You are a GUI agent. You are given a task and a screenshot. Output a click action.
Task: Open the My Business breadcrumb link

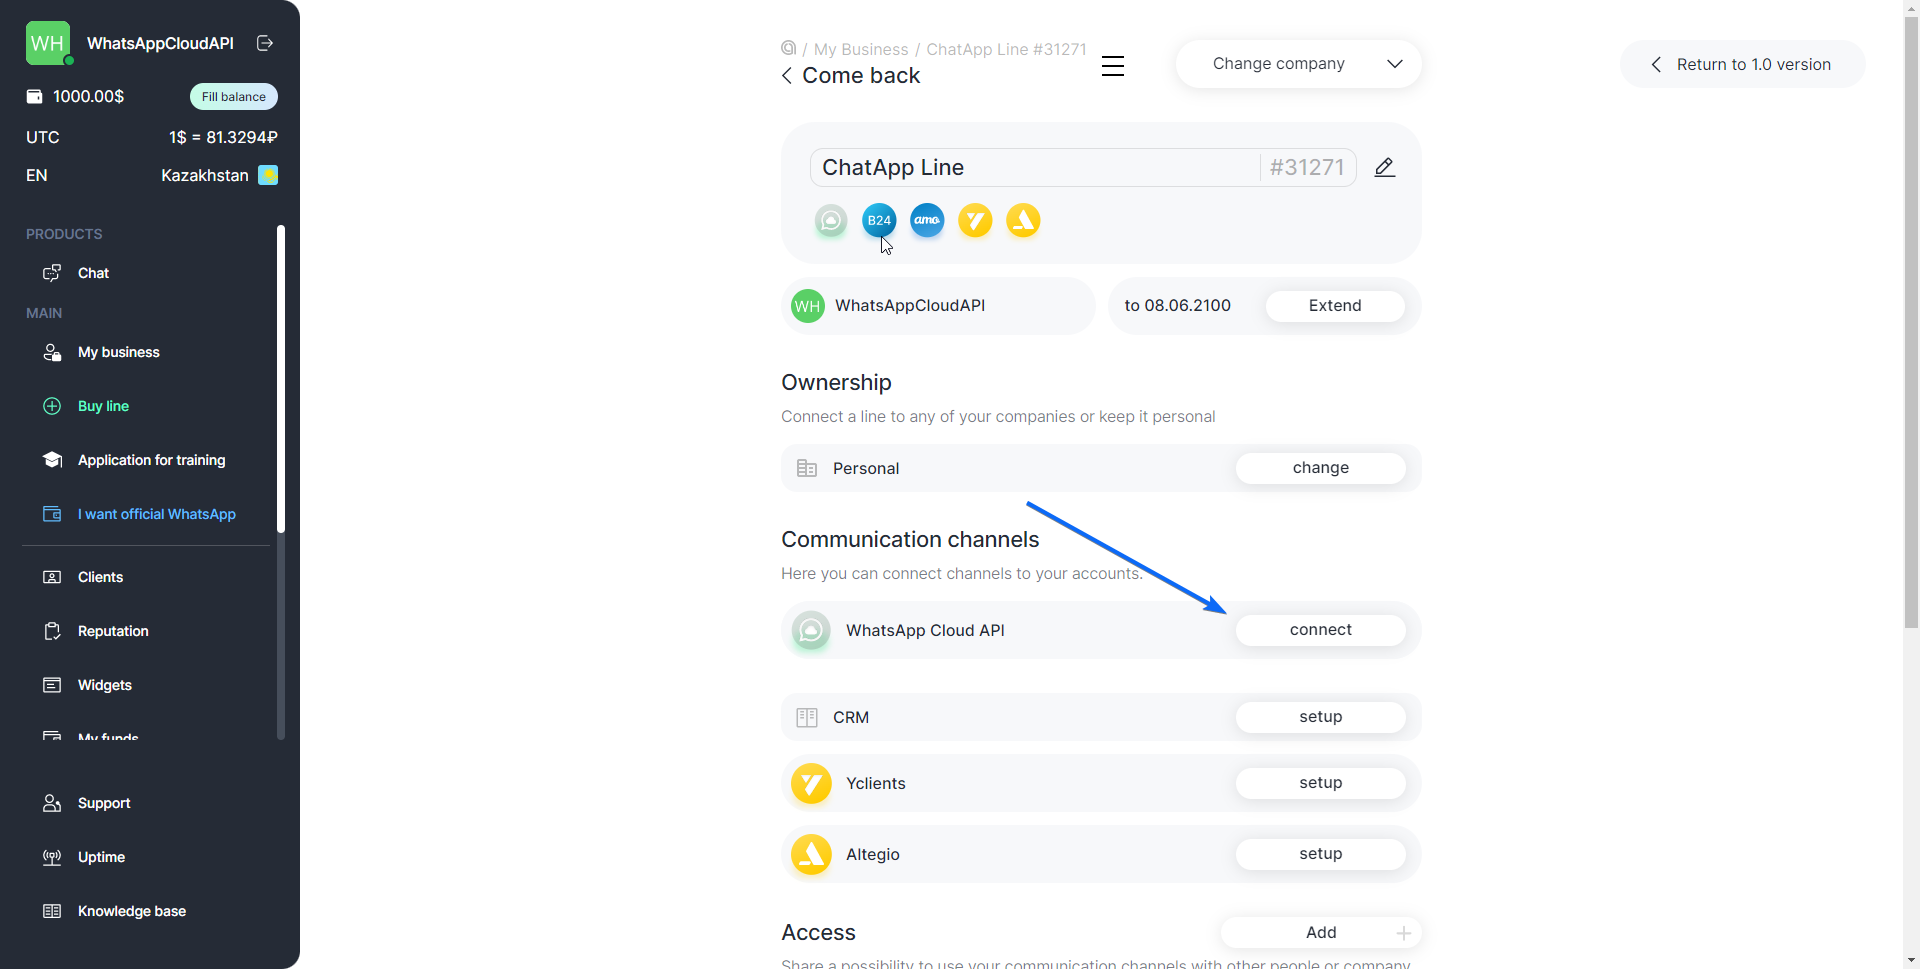point(860,49)
